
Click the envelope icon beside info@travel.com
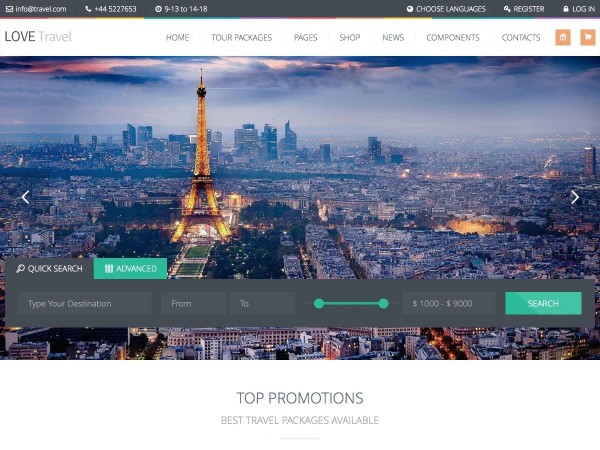coord(9,9)
